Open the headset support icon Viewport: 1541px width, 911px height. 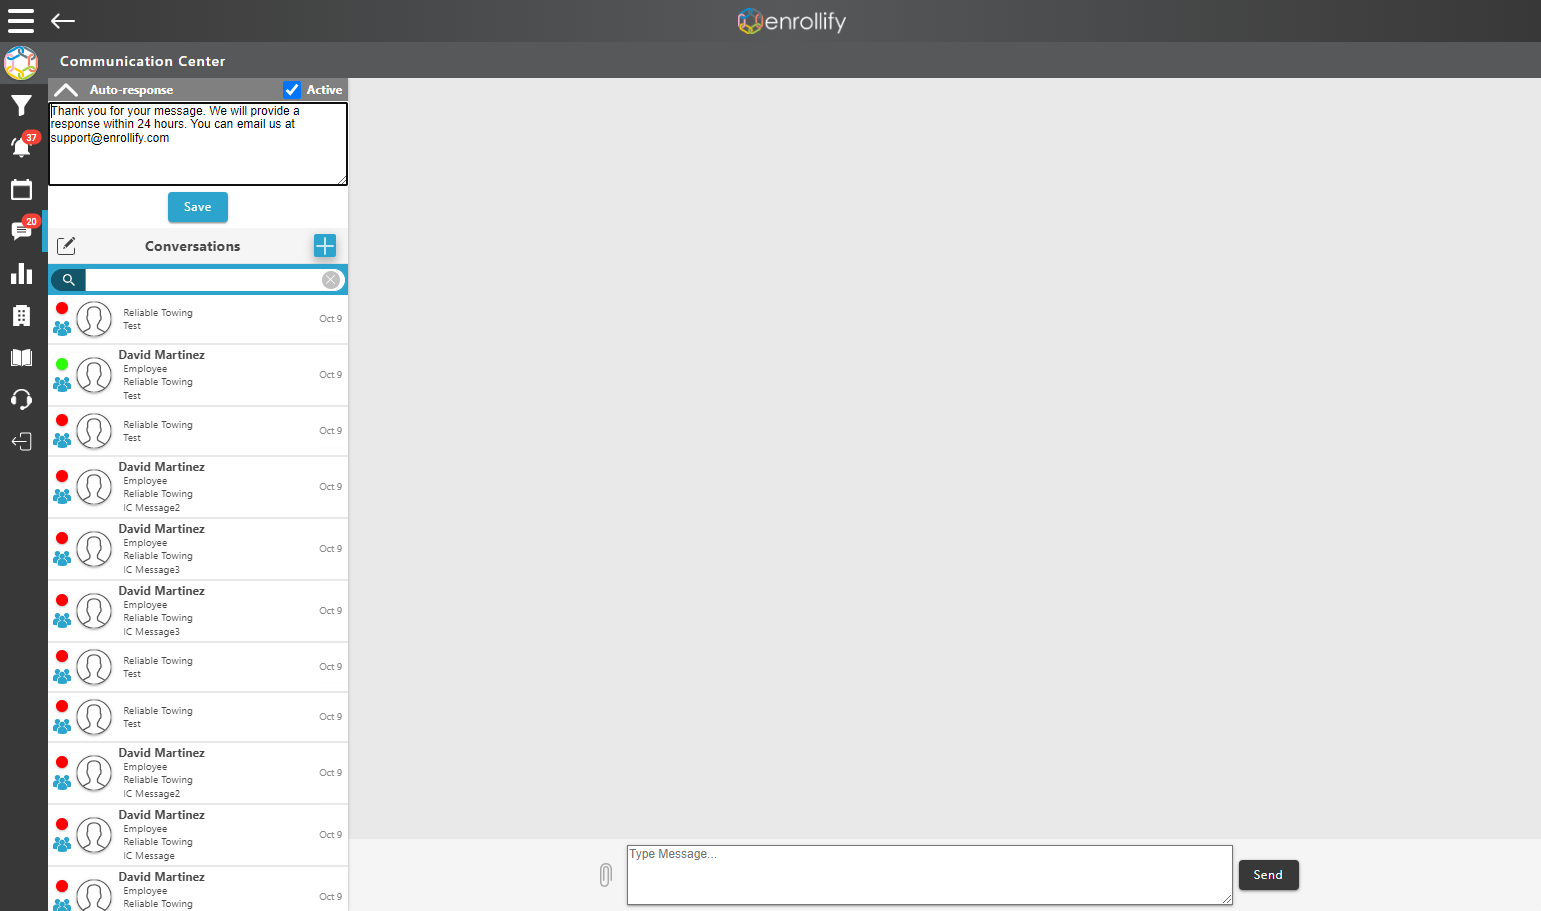pyautogui.click(x=21, y=400)
